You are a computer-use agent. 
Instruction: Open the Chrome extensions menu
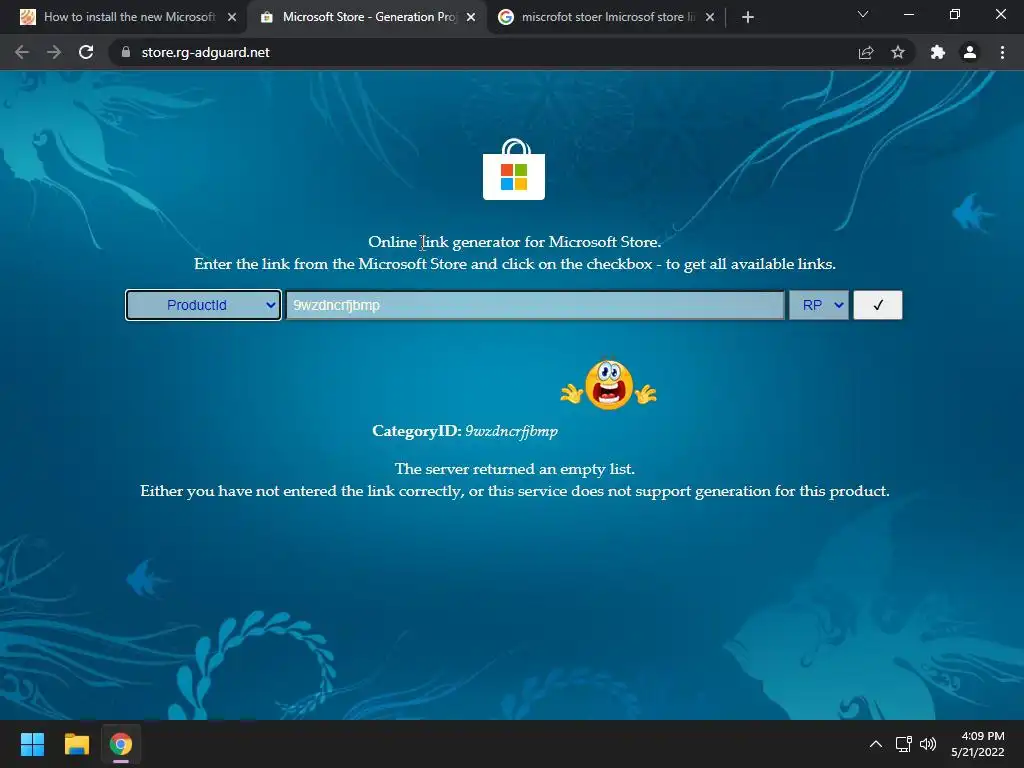tap(938, 52)
